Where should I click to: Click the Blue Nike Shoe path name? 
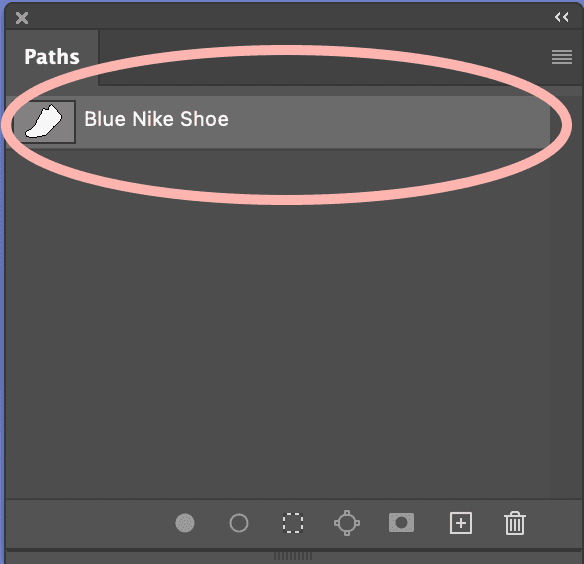tap(156, 119)
